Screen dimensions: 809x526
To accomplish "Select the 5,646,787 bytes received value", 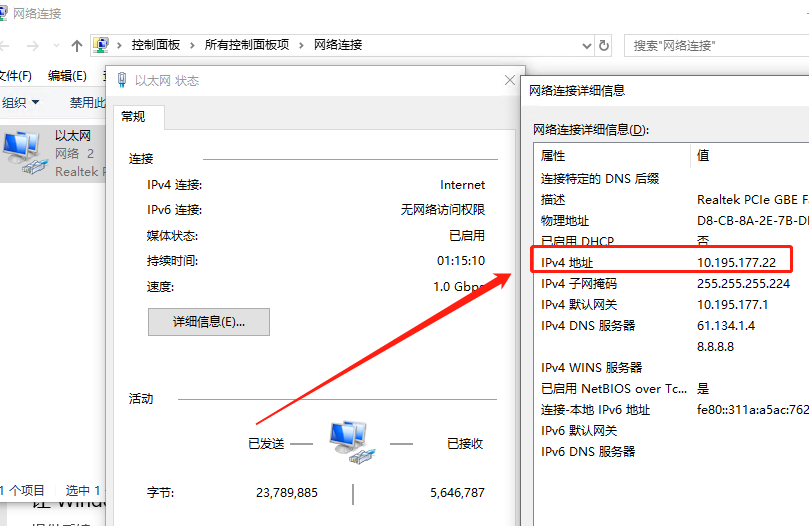I will point(457,493).
